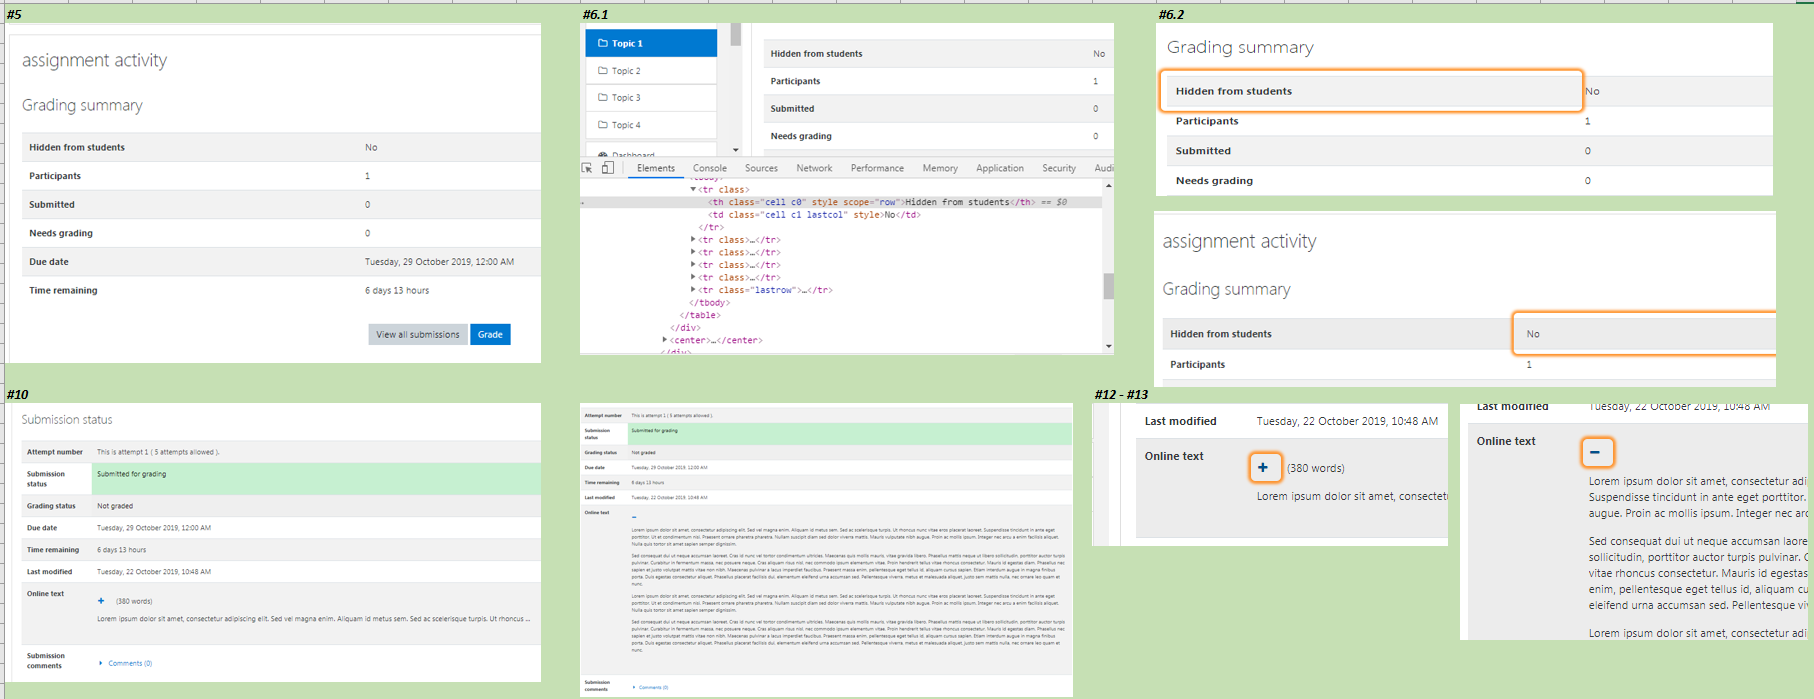Screen dimensions: 1814x699
Task: Click the "assignment activity" heading in #5
Action: pyautogui.click(x=95, y=60)
